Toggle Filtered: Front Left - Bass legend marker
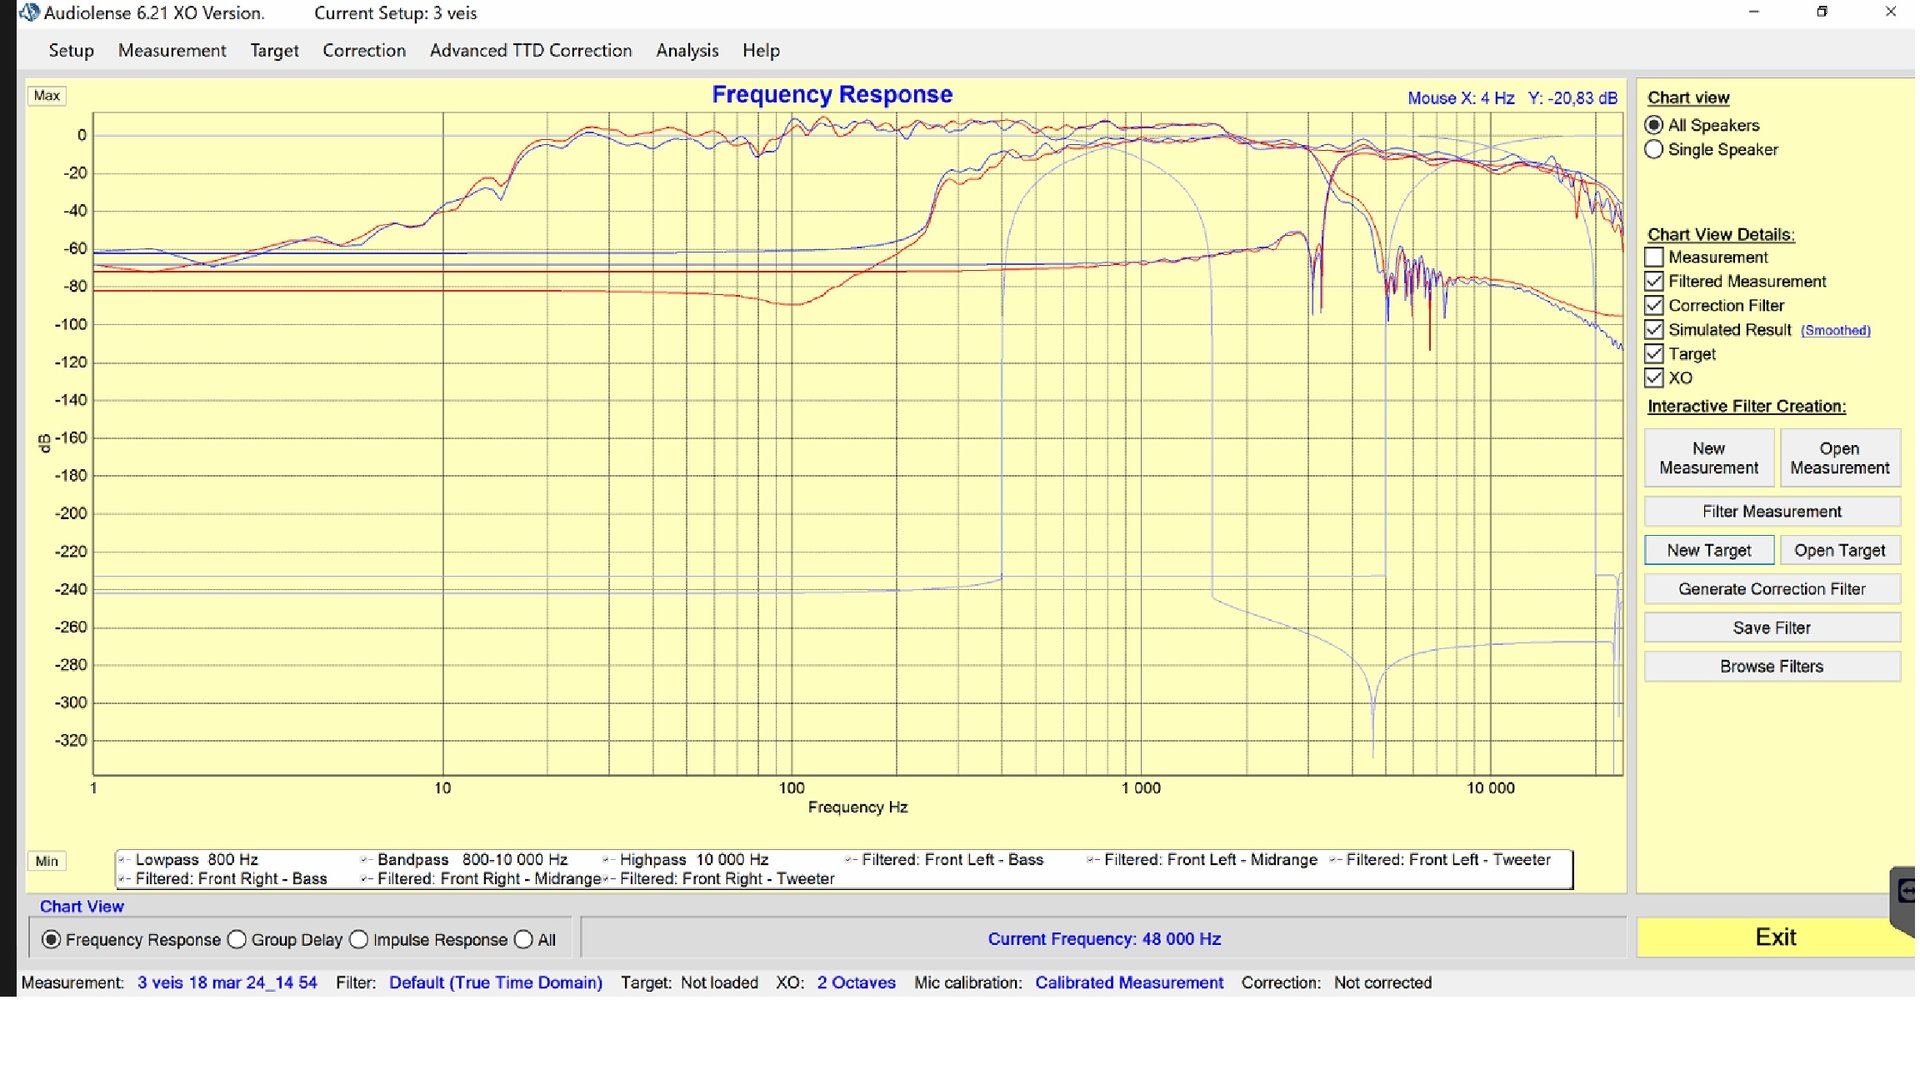Image resolution: width=1920 pixels, height=1080 pixels. 850,860
